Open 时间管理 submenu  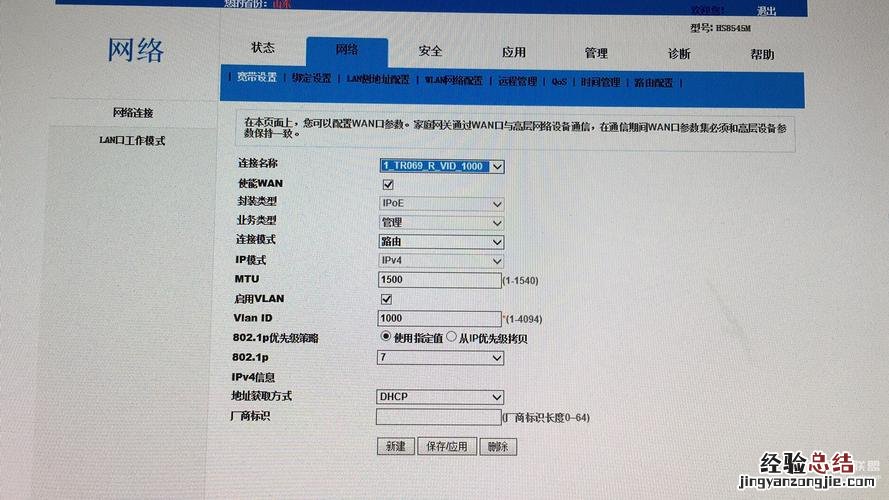(x=600, y=83)
